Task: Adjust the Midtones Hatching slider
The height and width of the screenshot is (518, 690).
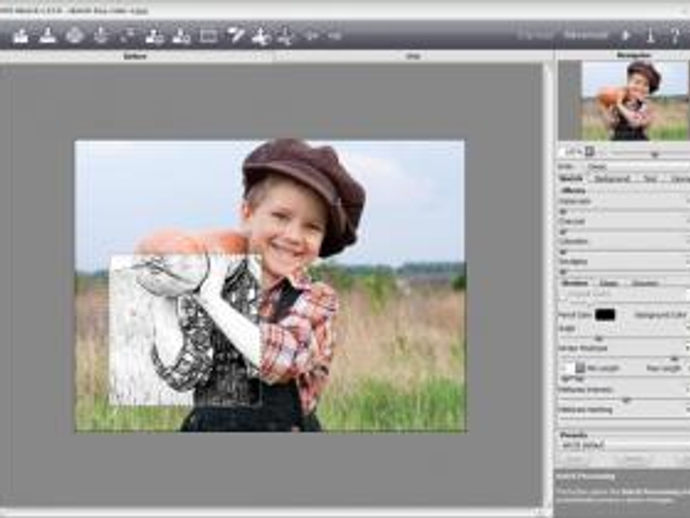Action: (624, 420)
